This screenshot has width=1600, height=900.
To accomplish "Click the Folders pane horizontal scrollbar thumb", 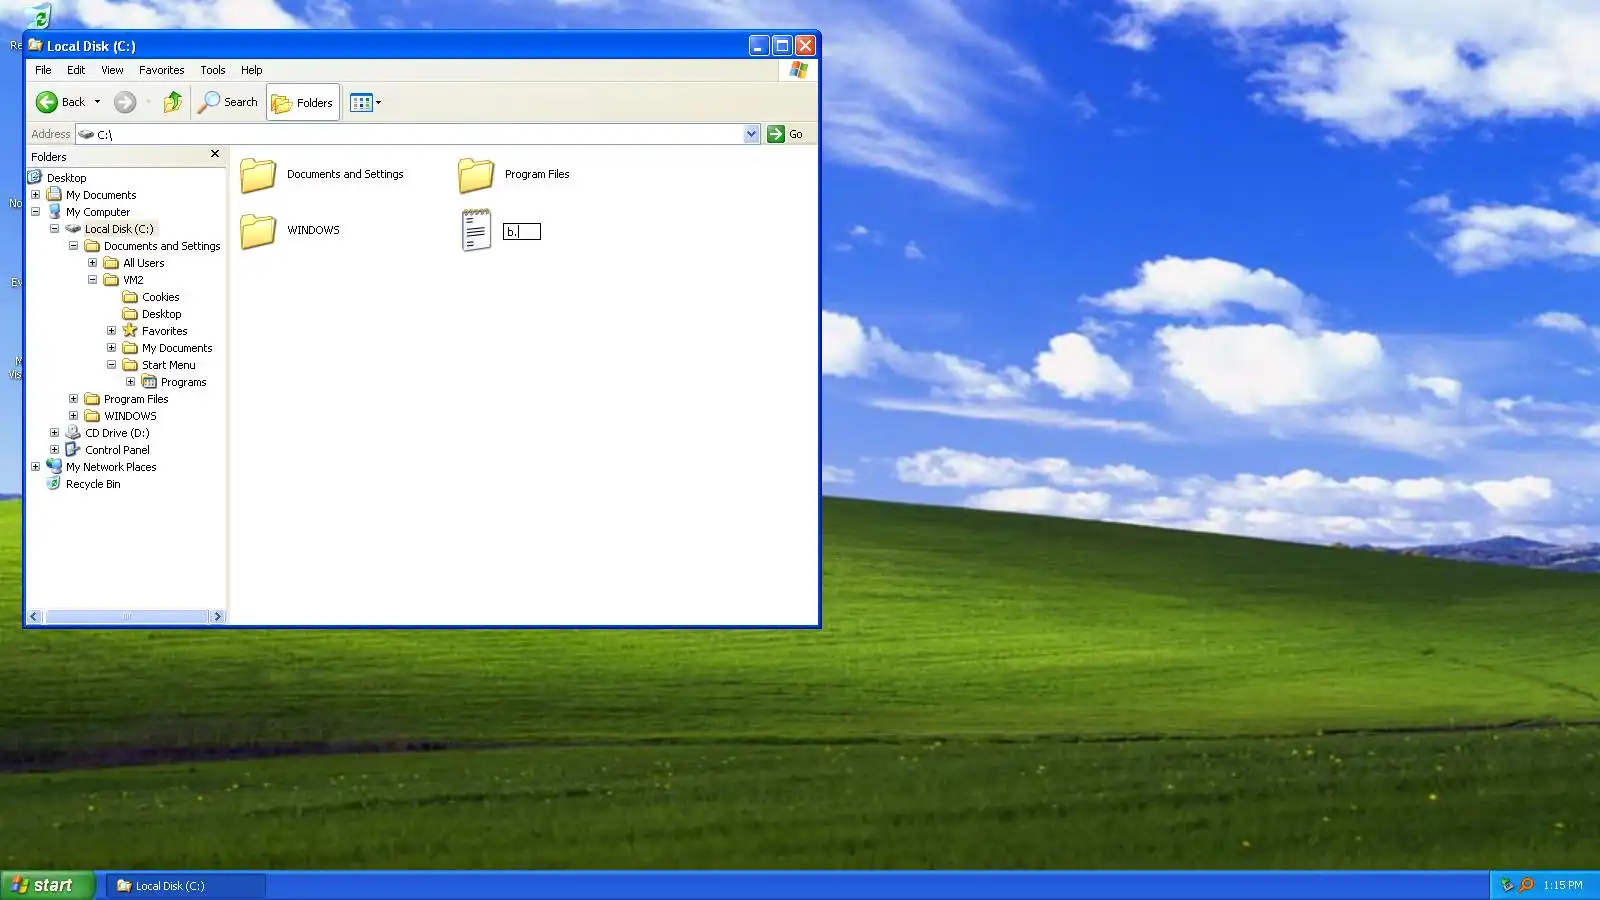I will (x=126, y=616).
